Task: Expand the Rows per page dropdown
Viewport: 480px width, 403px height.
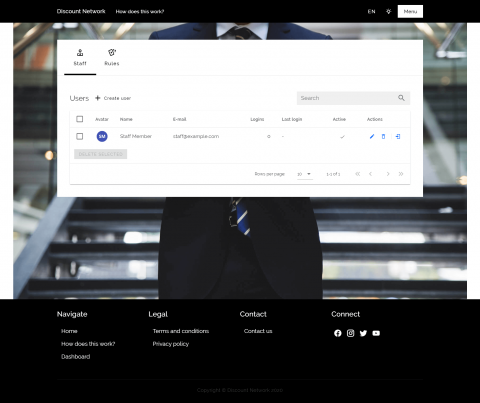Action: [x=305, y=174]
